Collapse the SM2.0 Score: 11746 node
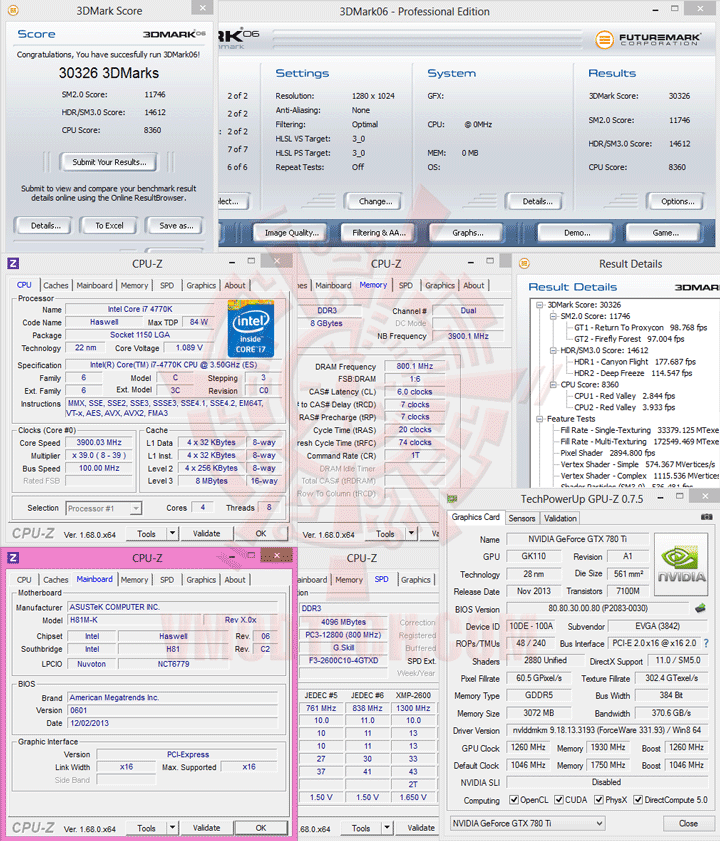 [553, 316]
